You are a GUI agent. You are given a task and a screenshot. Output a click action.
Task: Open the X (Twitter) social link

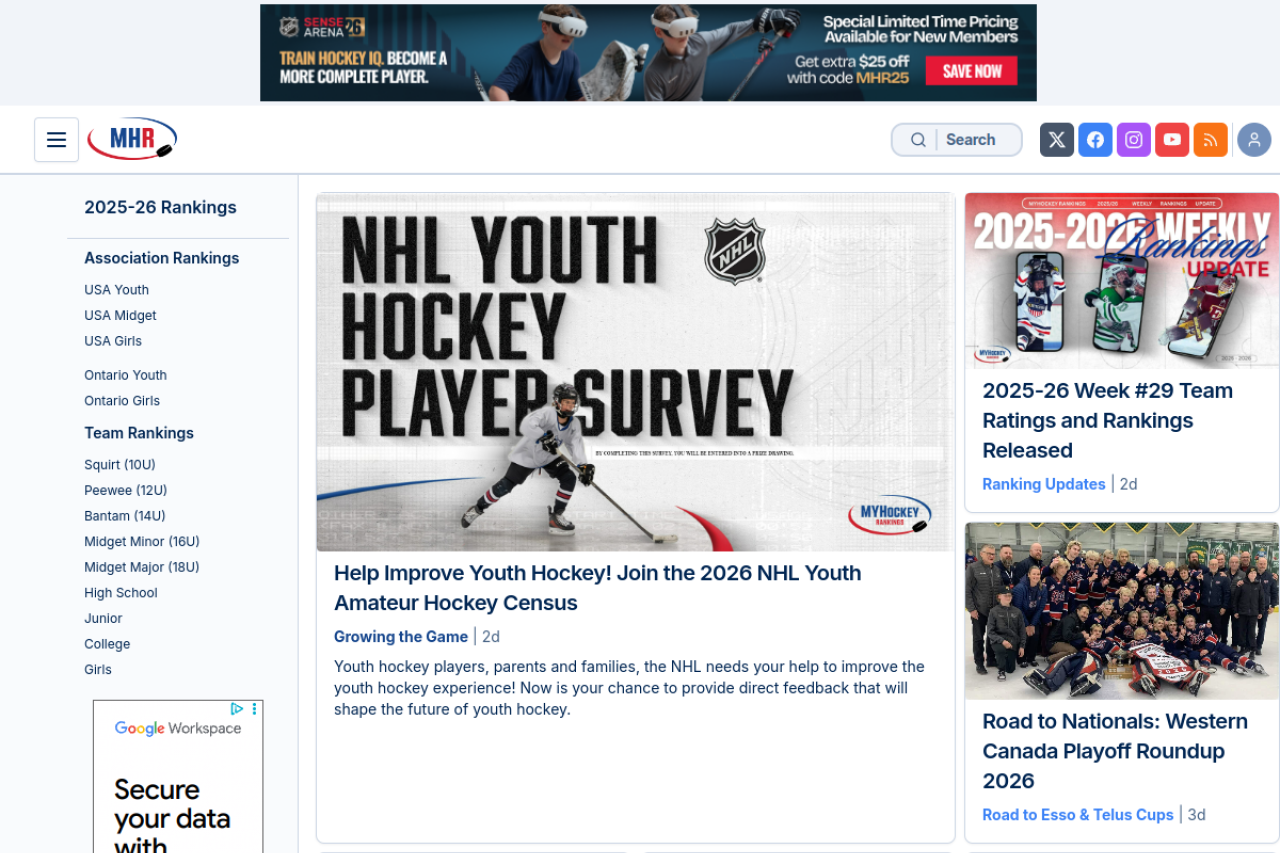point(1057,140)
